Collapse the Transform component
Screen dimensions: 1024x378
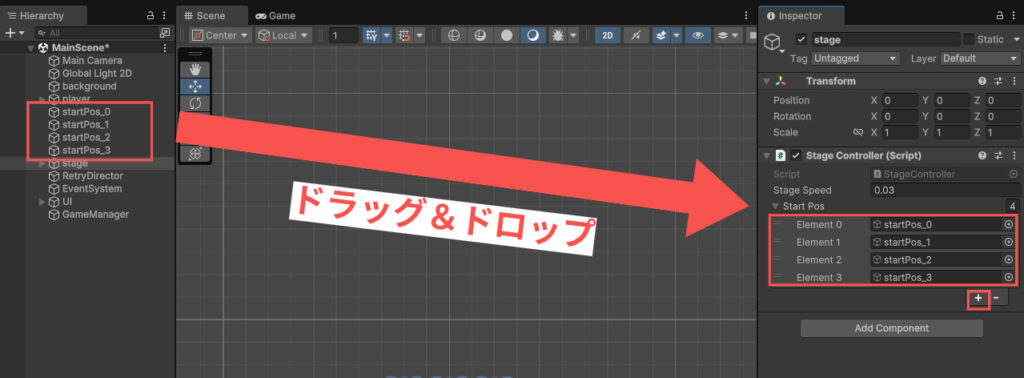[767, 82]
